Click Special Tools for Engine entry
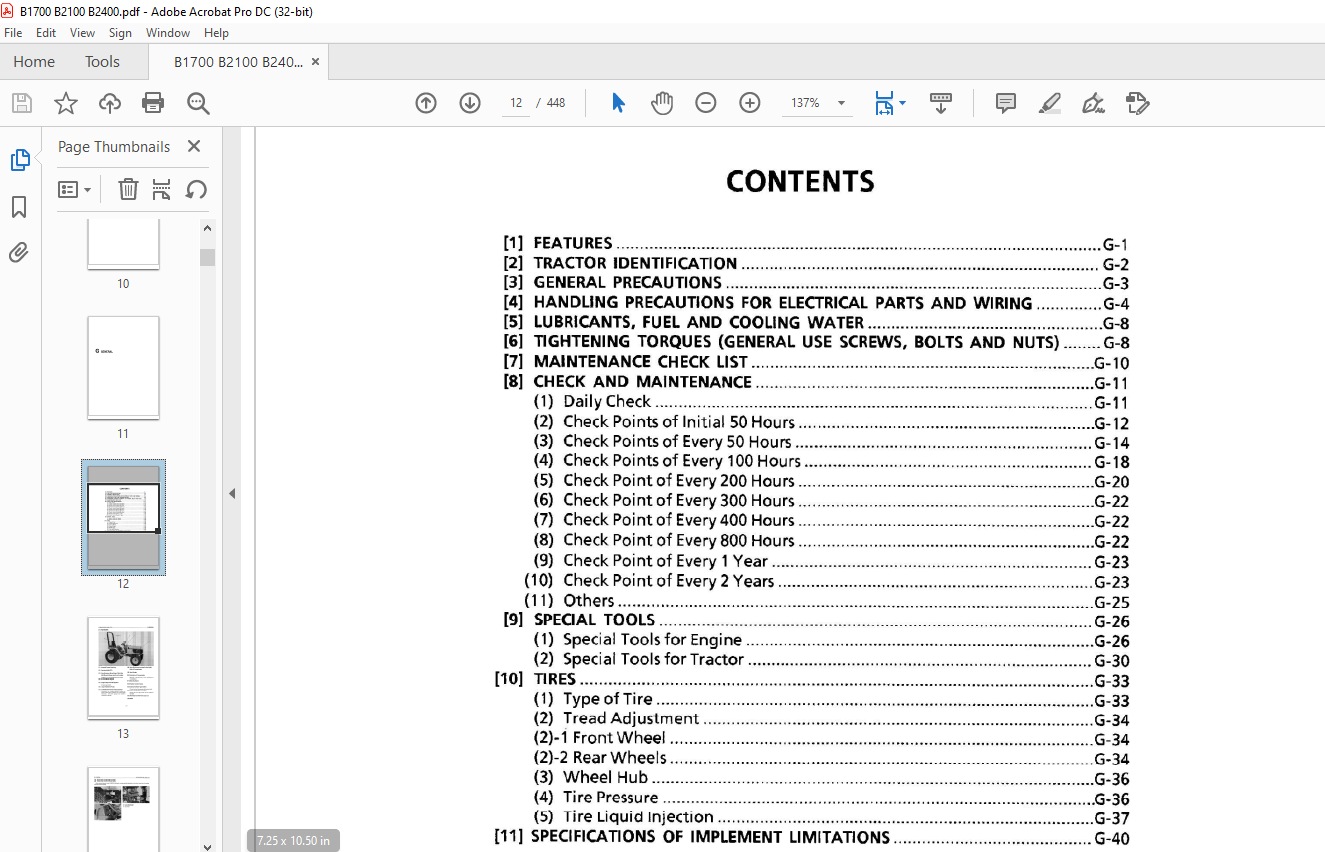1325x852 pixels. coord(830,640)
